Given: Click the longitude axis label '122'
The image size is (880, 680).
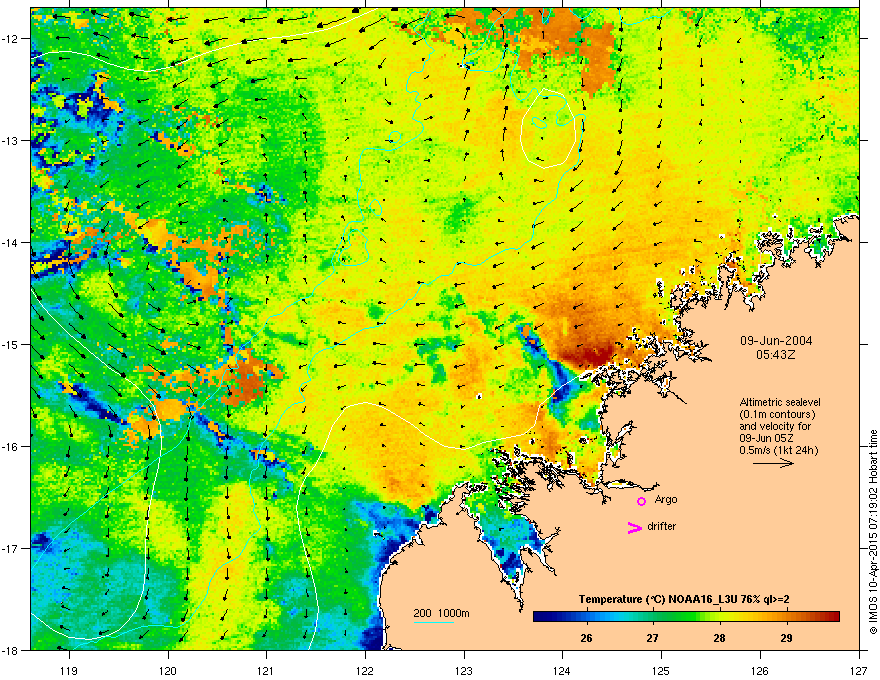Looking at the screenshot, I should pyautogui.click(x=365, y=670).
